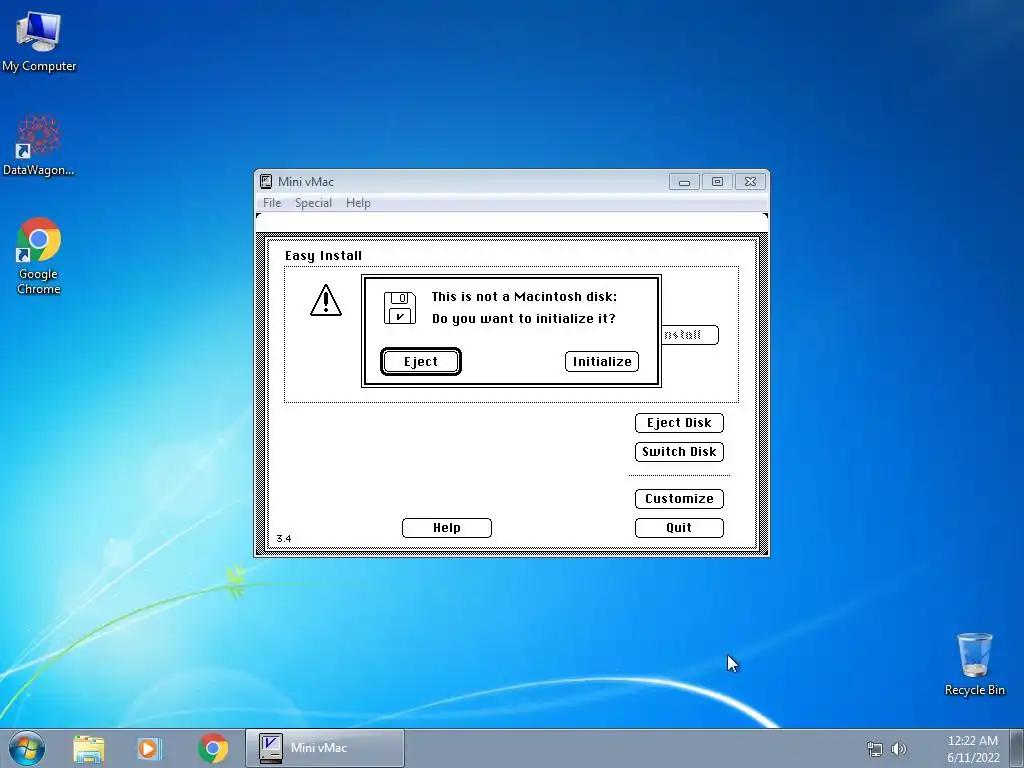
Task: Launch Google Chrome from the desktop
Action: [x=39, y=256]
